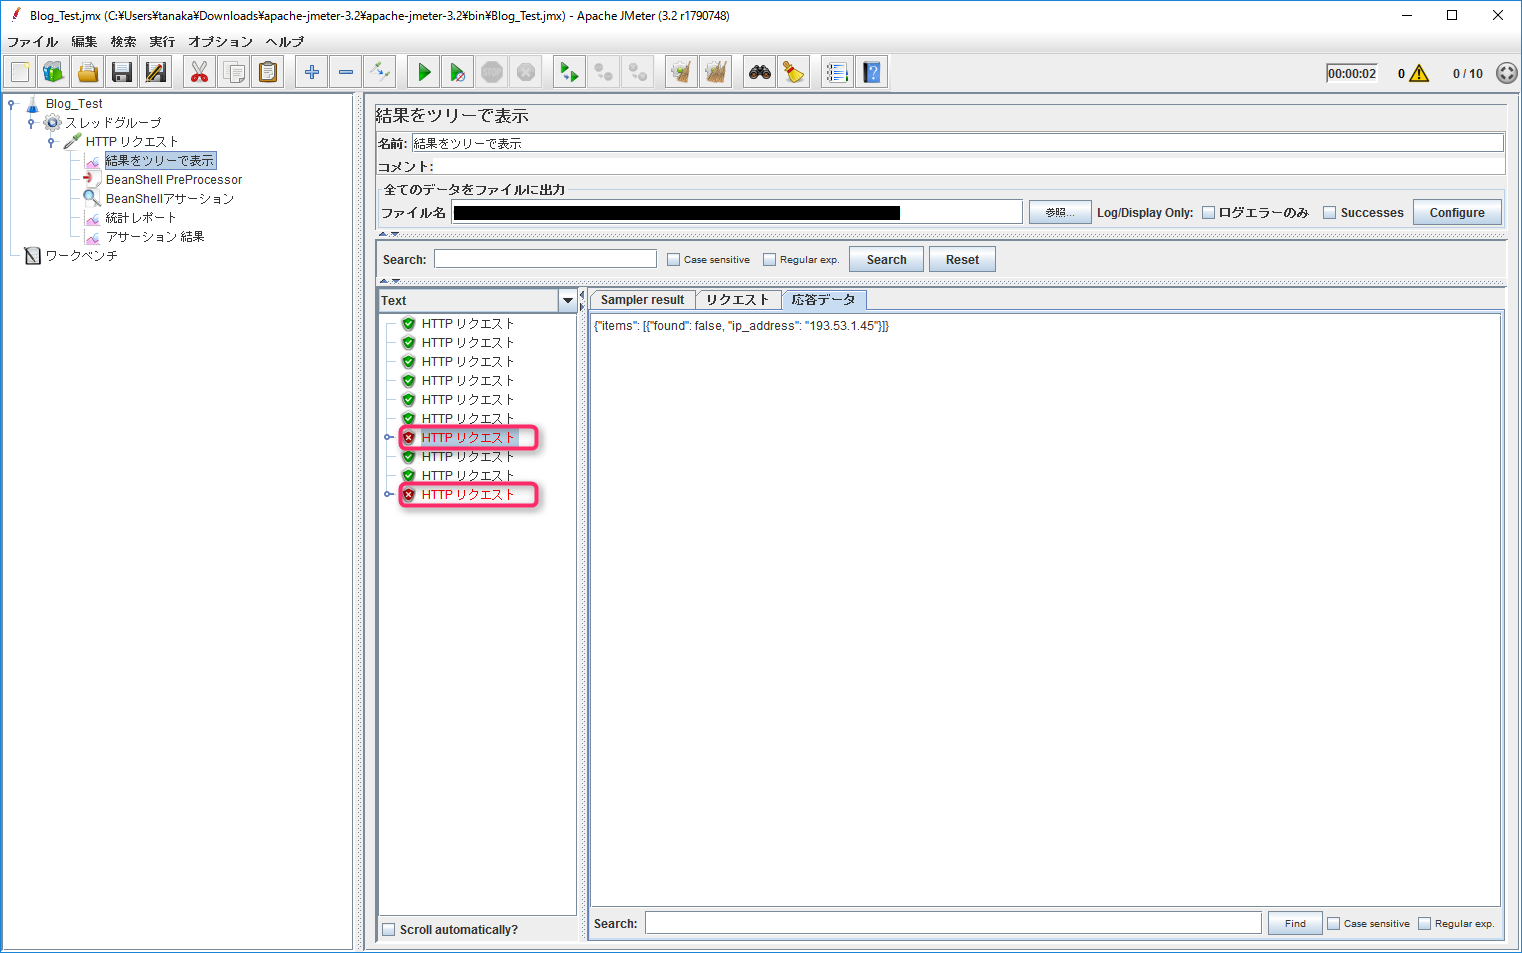Clear all results with double broom icon
Viewport: 1522px width, 953px height.
[716, 72]
